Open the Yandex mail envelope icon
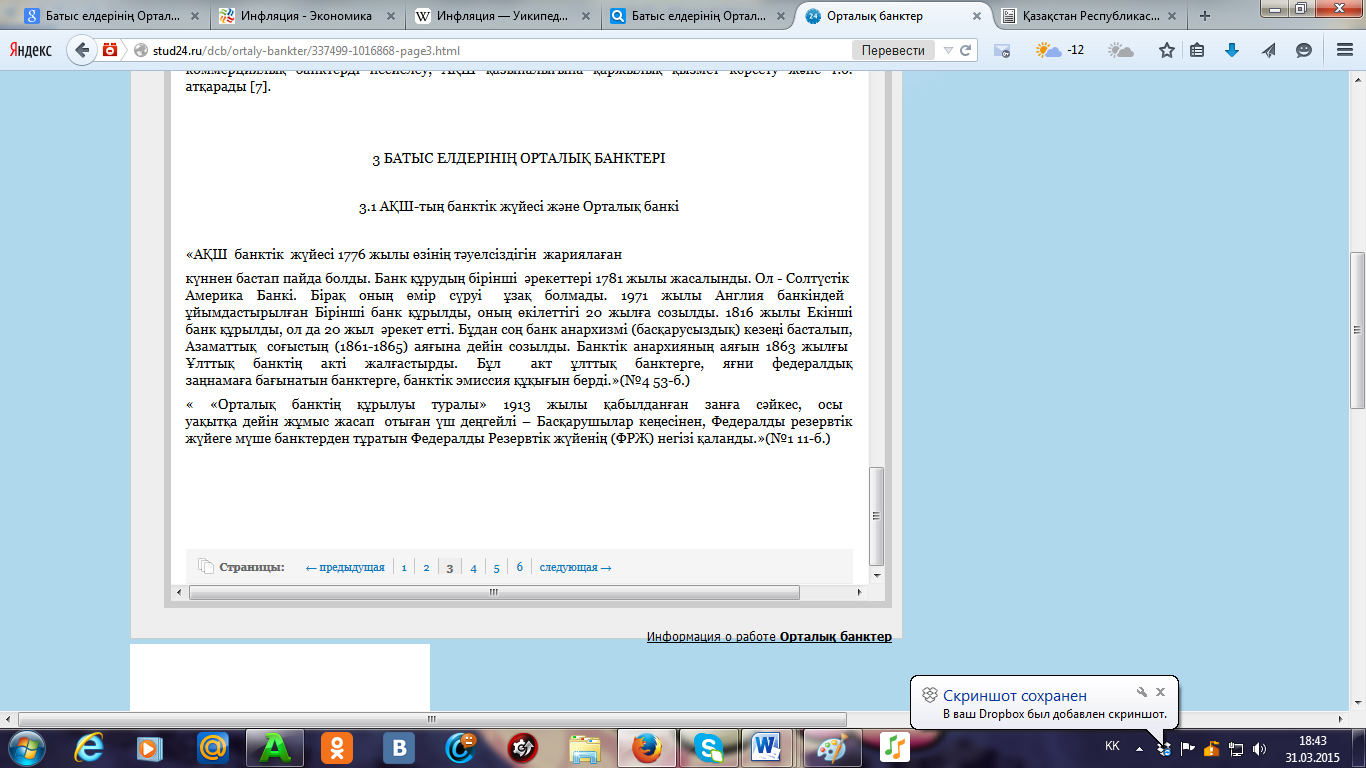 [1002, 50]
